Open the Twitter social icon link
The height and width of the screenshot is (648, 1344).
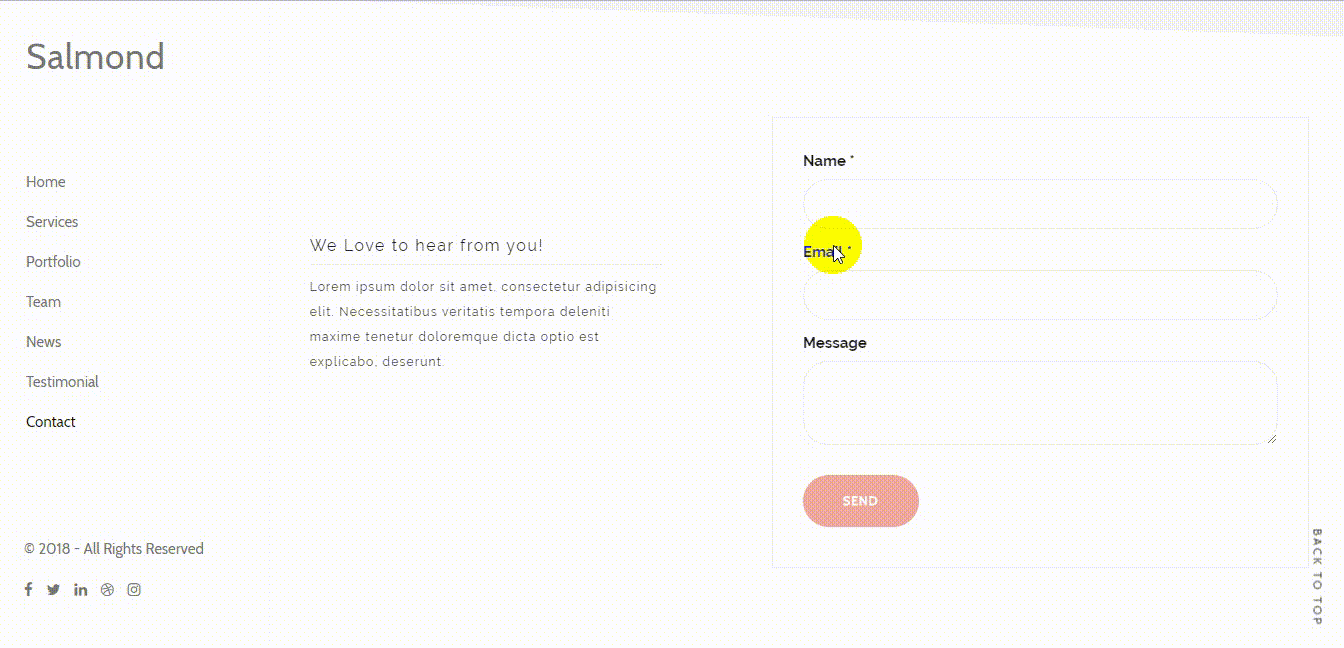pos(54,590)
